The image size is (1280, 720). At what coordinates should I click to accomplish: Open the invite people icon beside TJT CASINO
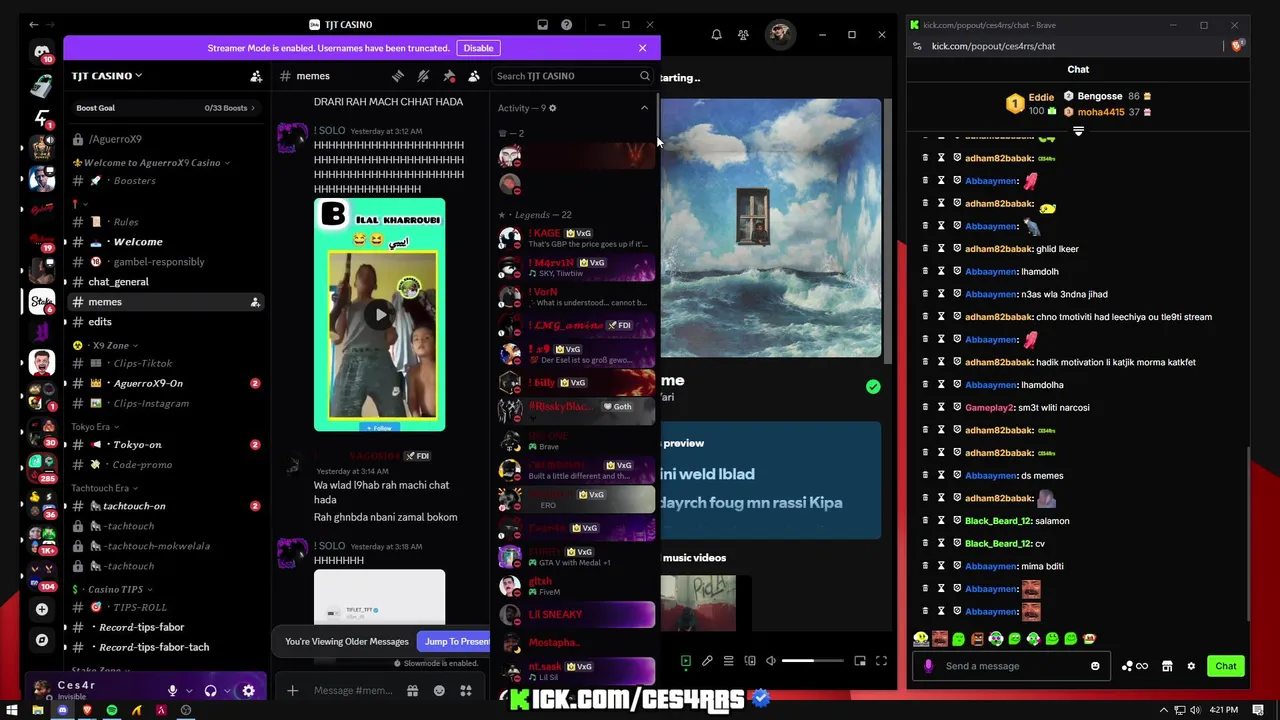(x=256, y=76)
